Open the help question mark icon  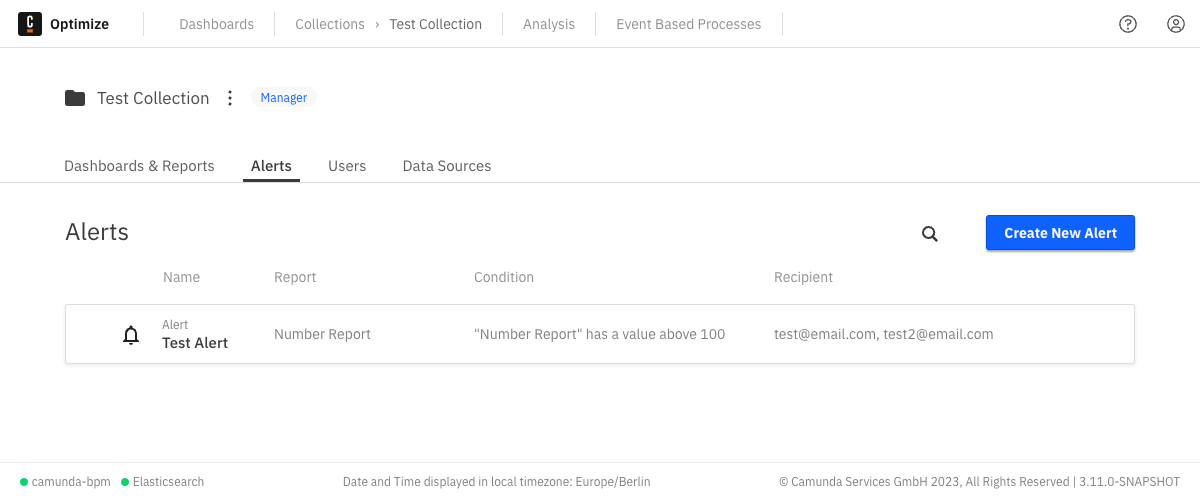point(1128,24)
